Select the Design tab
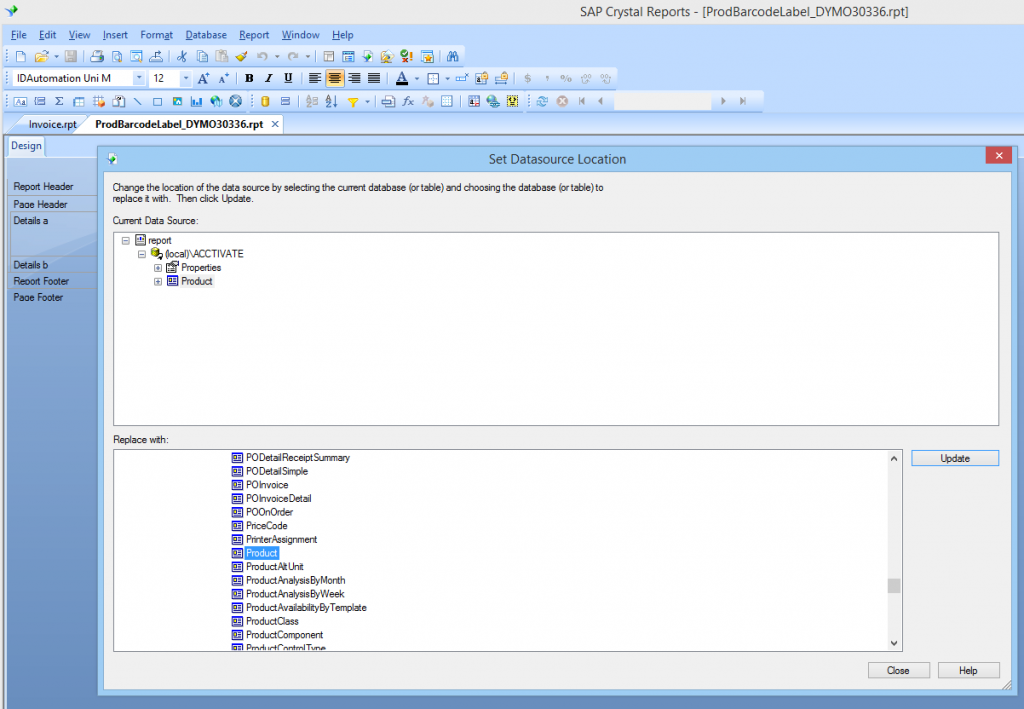The height and width of the screenshot is (709, 1024). click(26, 146)
